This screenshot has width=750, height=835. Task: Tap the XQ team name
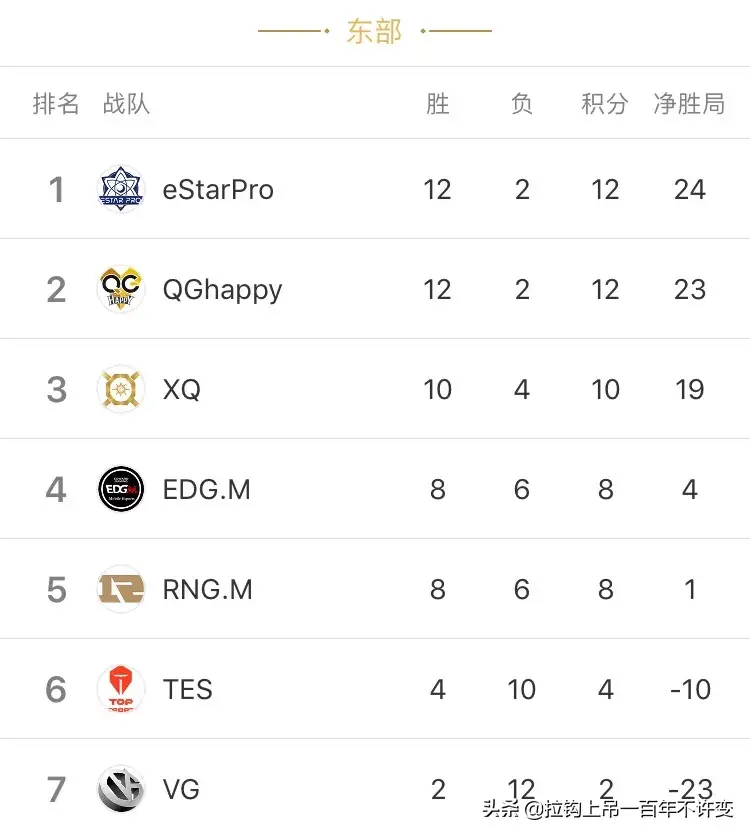(x=182, y=389)
